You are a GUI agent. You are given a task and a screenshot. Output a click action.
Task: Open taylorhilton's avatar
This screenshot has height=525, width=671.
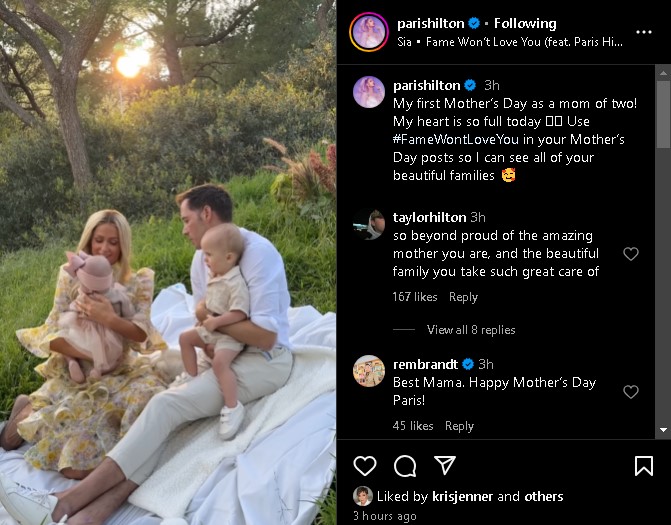(x=369, y=225)
